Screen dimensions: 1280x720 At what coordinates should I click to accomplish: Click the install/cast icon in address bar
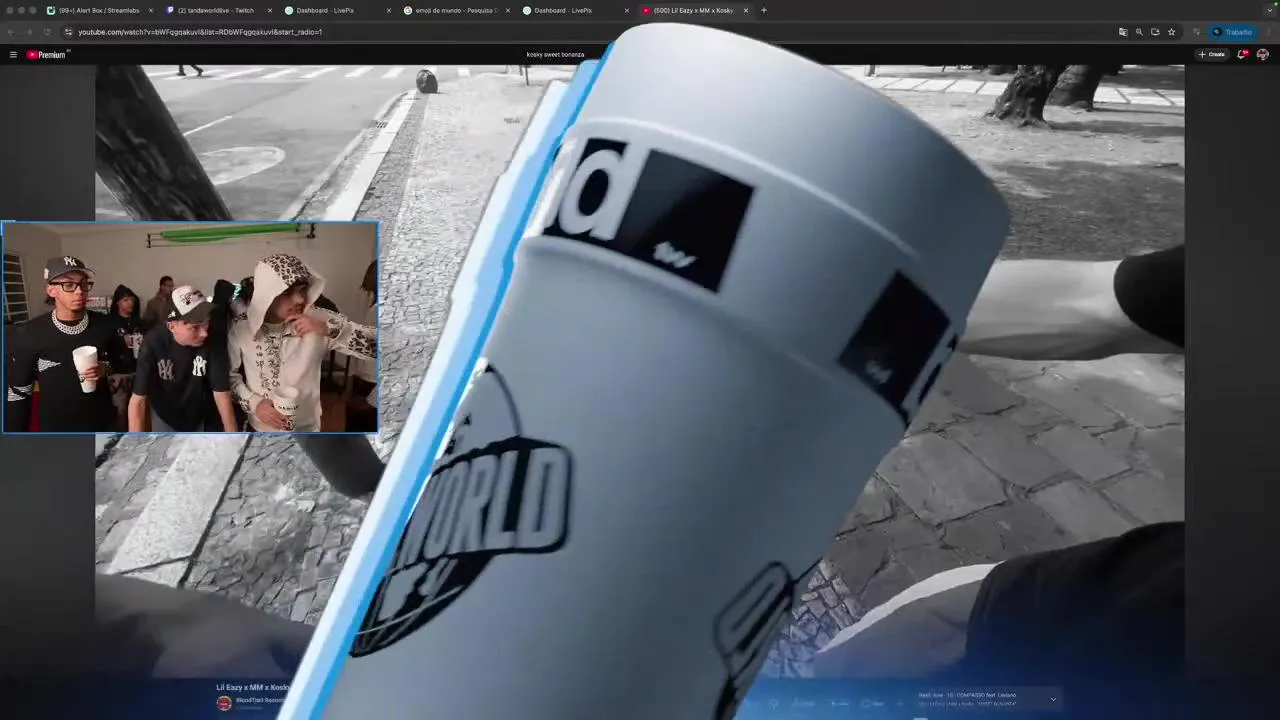(1155, 32)
